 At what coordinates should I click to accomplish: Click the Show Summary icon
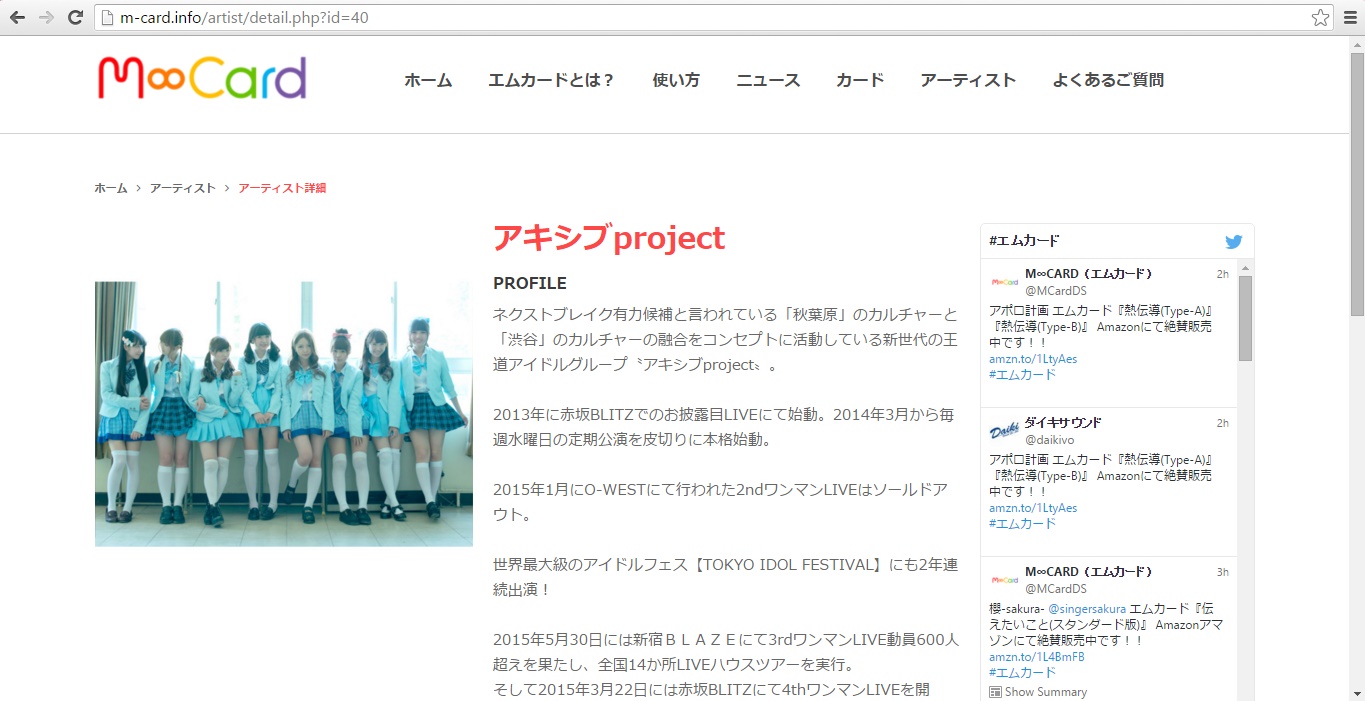click(x=995, y=692)
